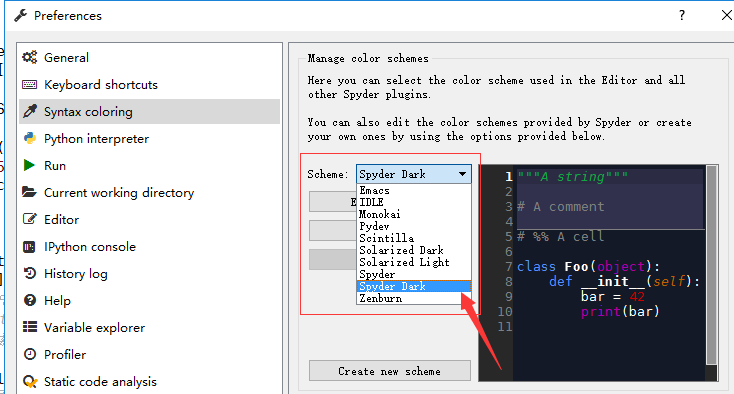This screenshot has width=734, height=394.
Task: Open Python interpreter settings
Action: [x=149, y=139]
